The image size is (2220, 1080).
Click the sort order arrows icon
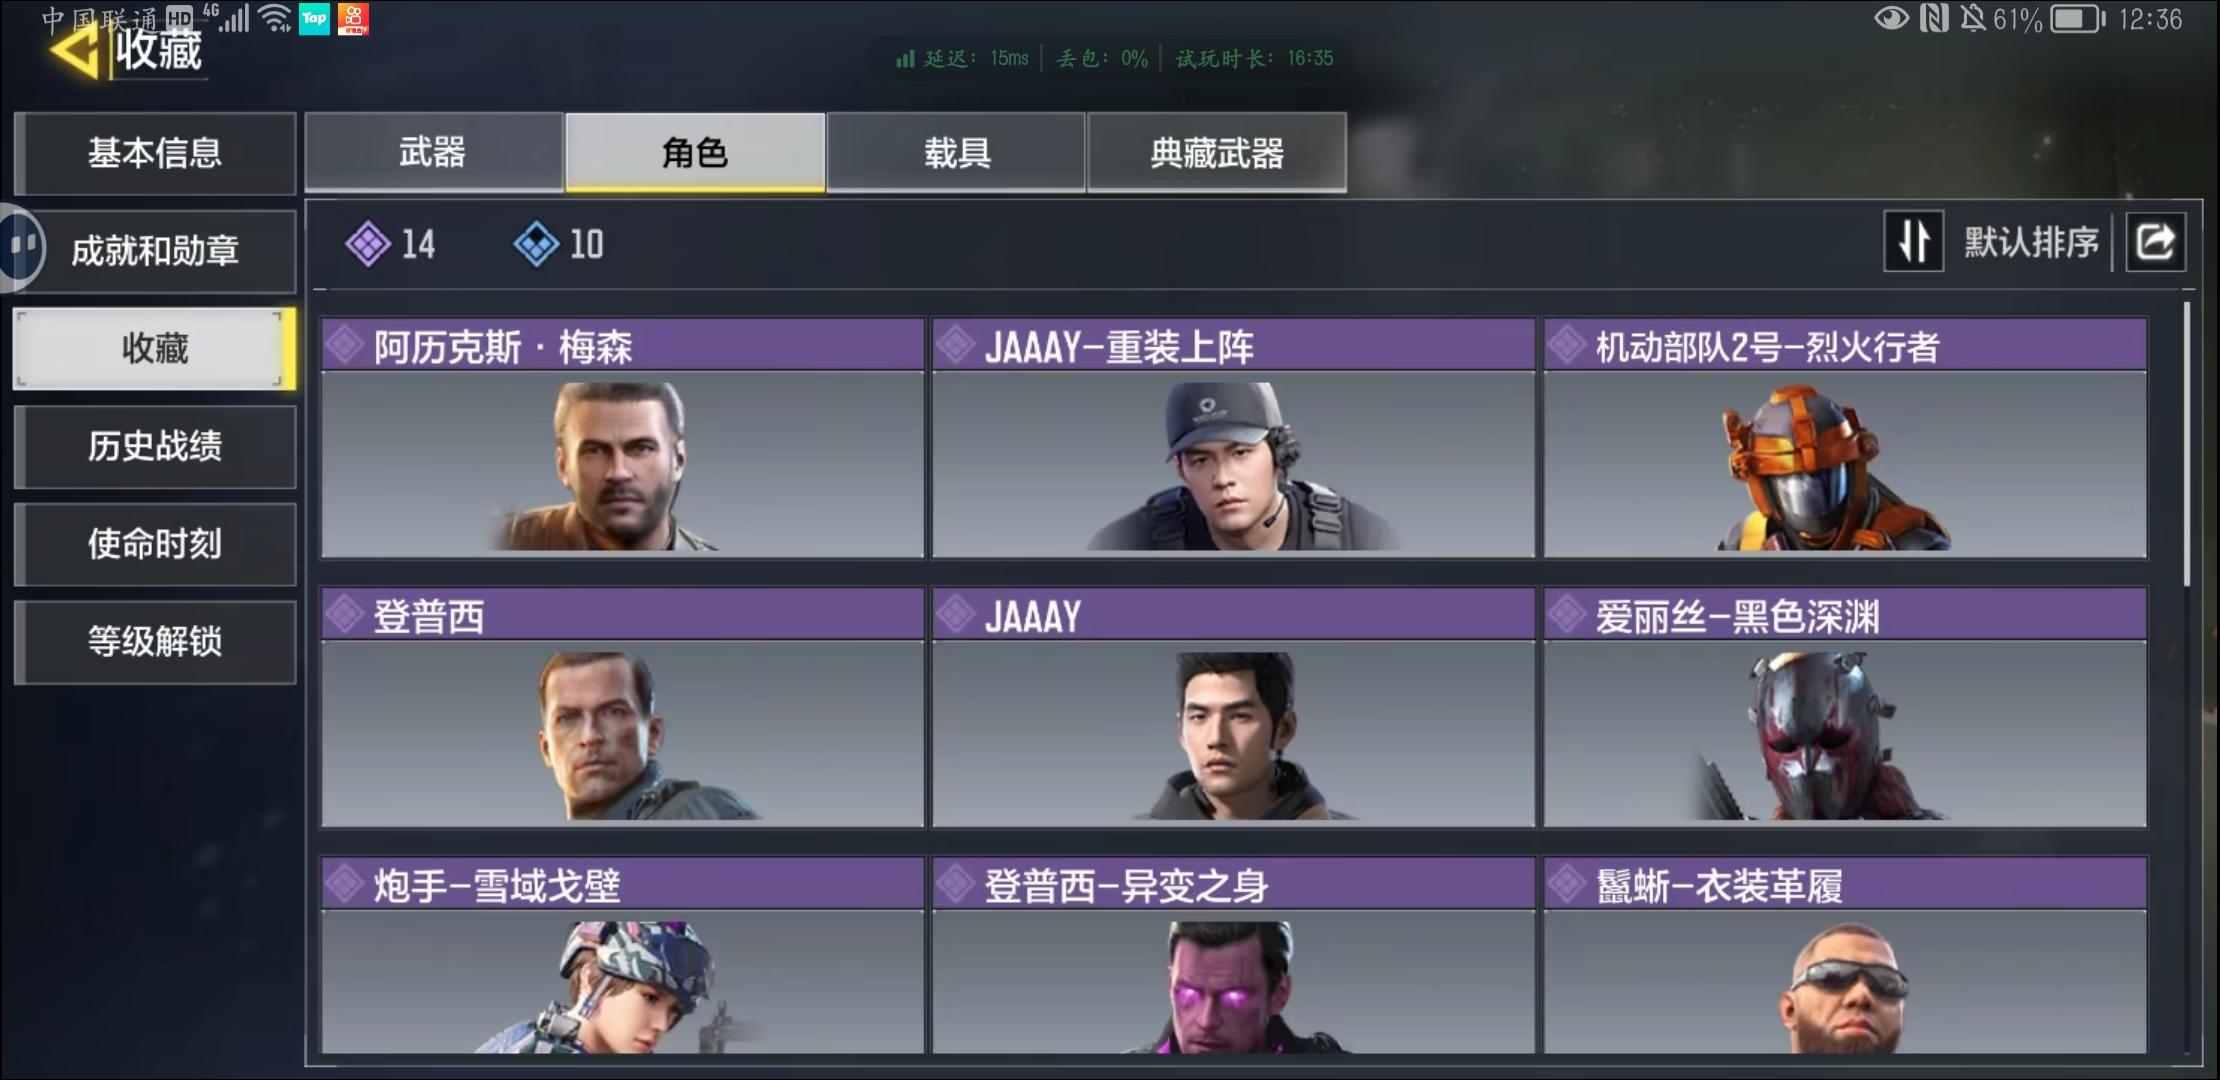(x=1913, y=241)
